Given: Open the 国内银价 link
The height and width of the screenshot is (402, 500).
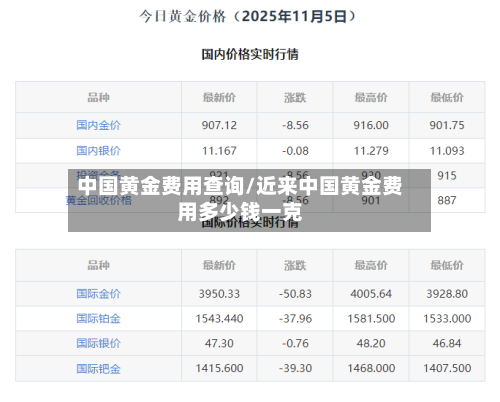Looking at the screenshot, I should pos(98,151).
